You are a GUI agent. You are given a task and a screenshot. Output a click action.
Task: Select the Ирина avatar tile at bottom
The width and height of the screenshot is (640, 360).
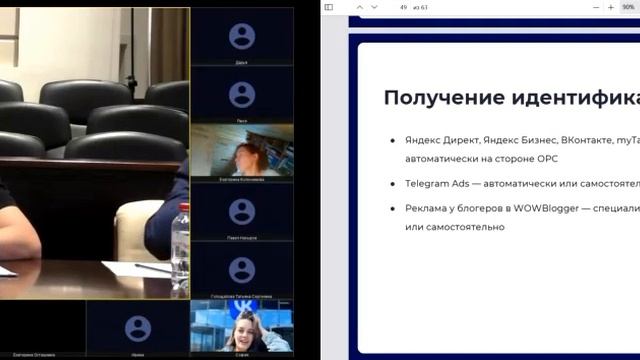click(x=138, y=329)
